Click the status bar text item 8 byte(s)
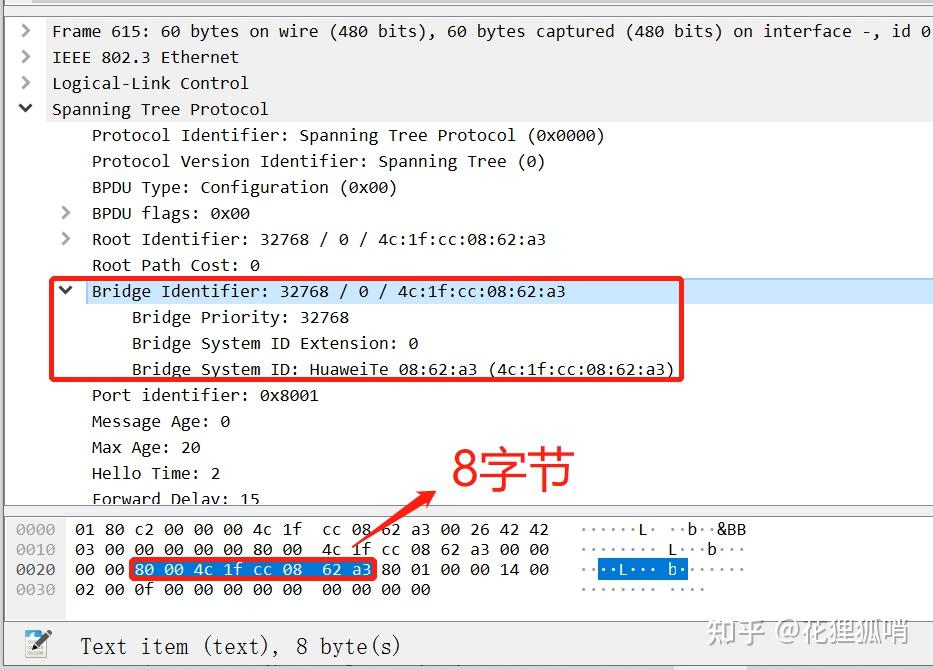Screen dimensions: 933x670 pyautogui.click(x=240, y=646)
